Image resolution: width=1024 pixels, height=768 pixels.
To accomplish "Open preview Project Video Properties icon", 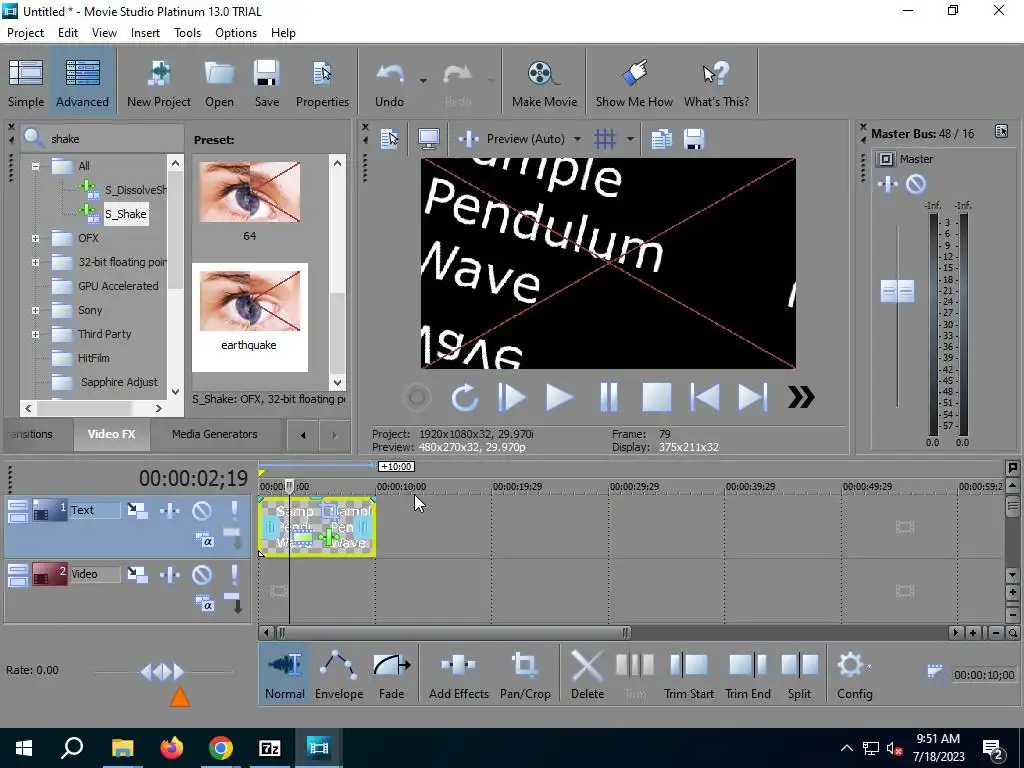I will tap(390, 138).
